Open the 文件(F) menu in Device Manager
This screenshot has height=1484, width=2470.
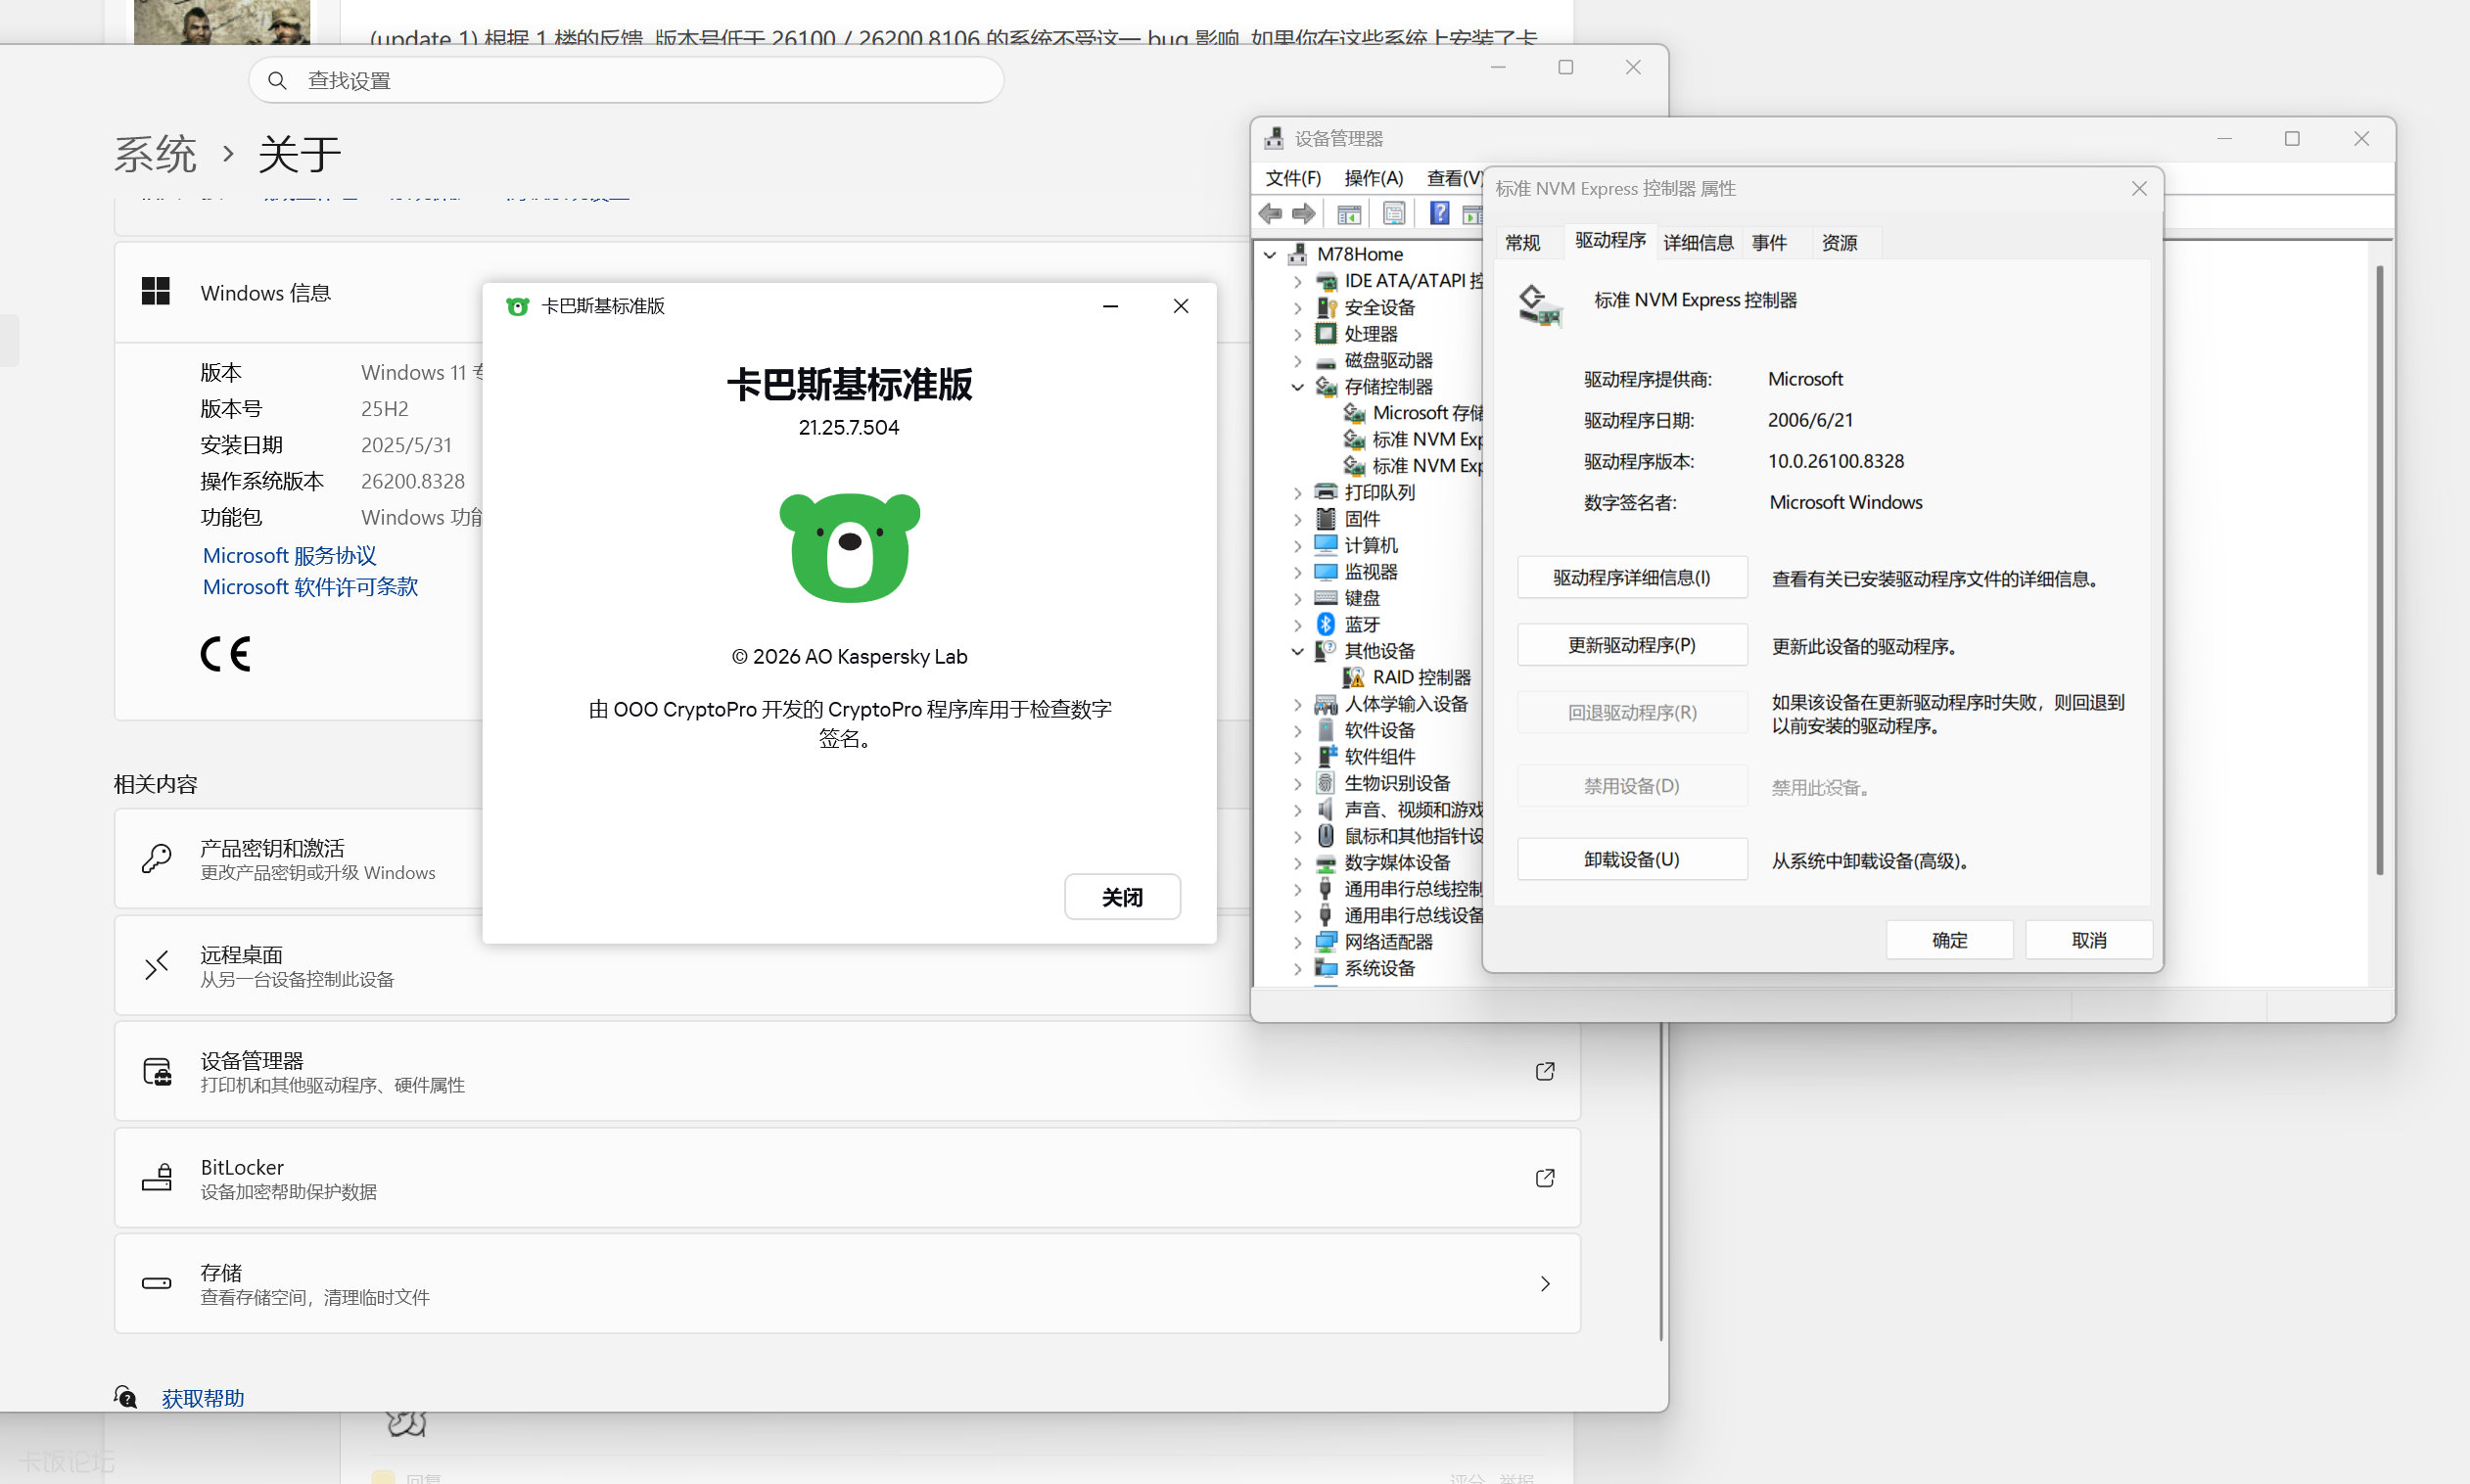point(1293,178)
